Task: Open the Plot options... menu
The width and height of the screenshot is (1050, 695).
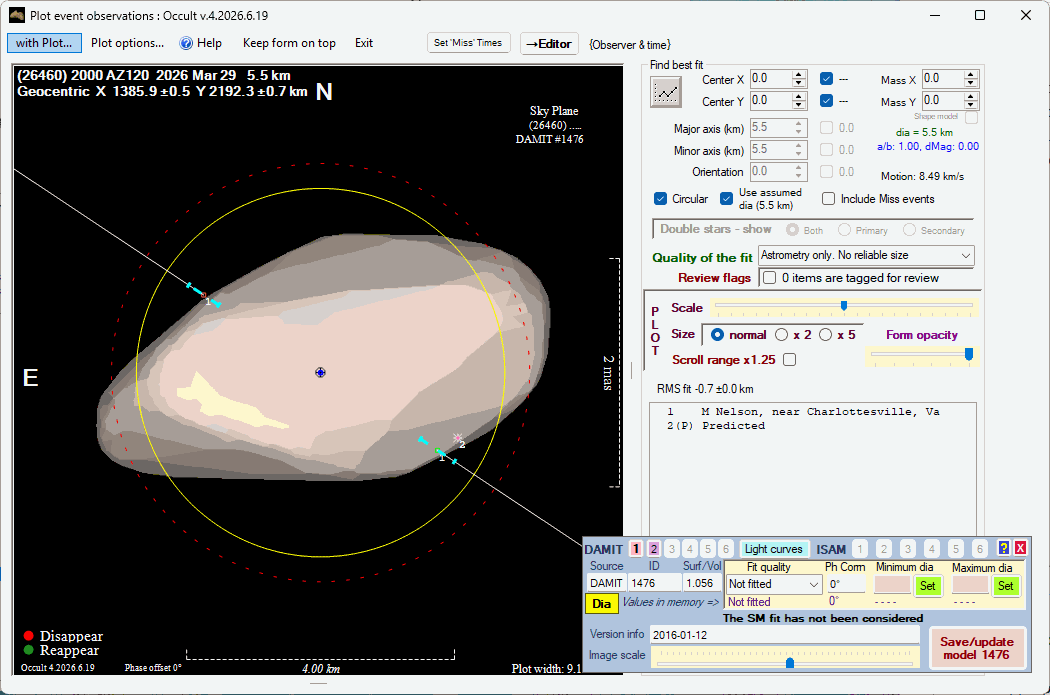Action: (x=127, y=43)
